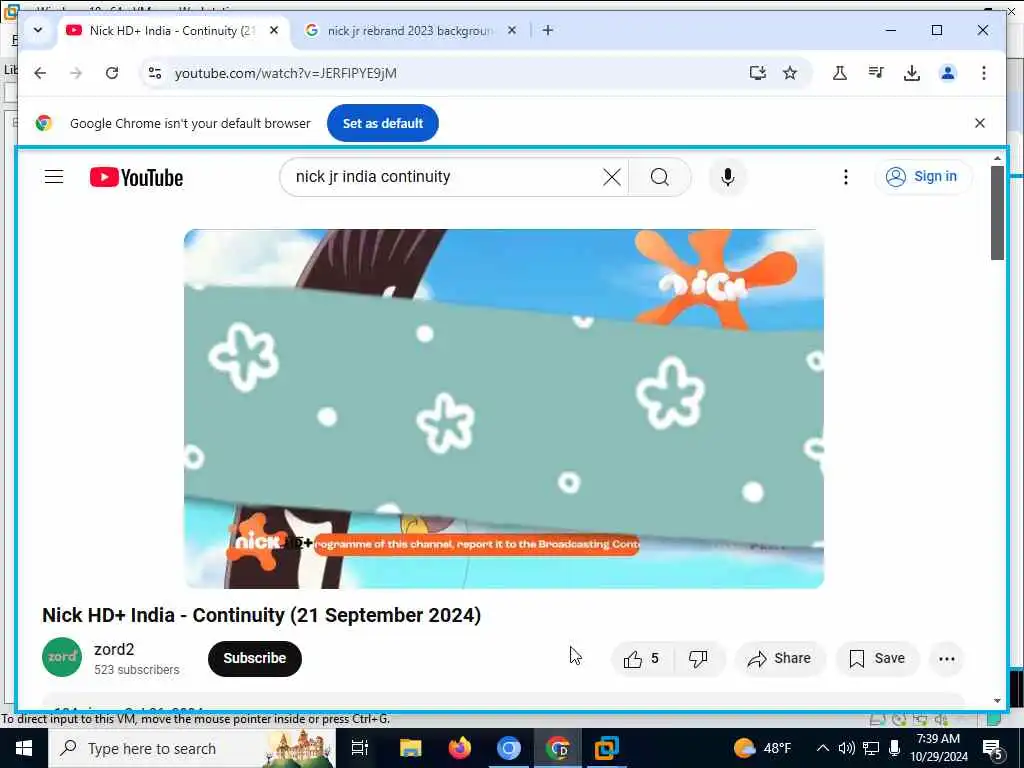The height and width of the screenshot is (768, 1024).
Task: Open File Explorer from the taskbar
Action: point(410,748)
